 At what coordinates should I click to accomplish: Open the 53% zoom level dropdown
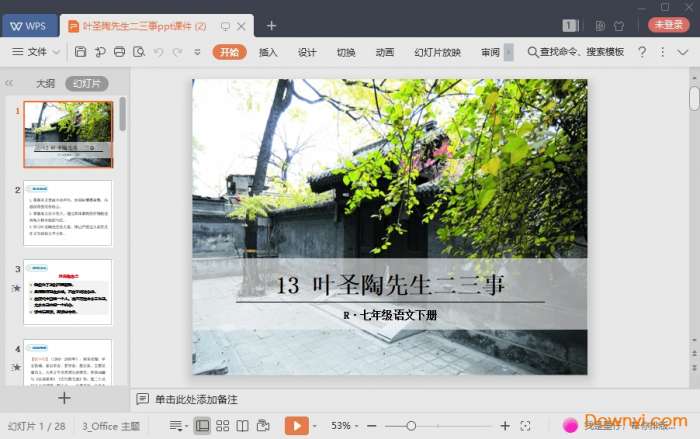[x=345, y=426]
